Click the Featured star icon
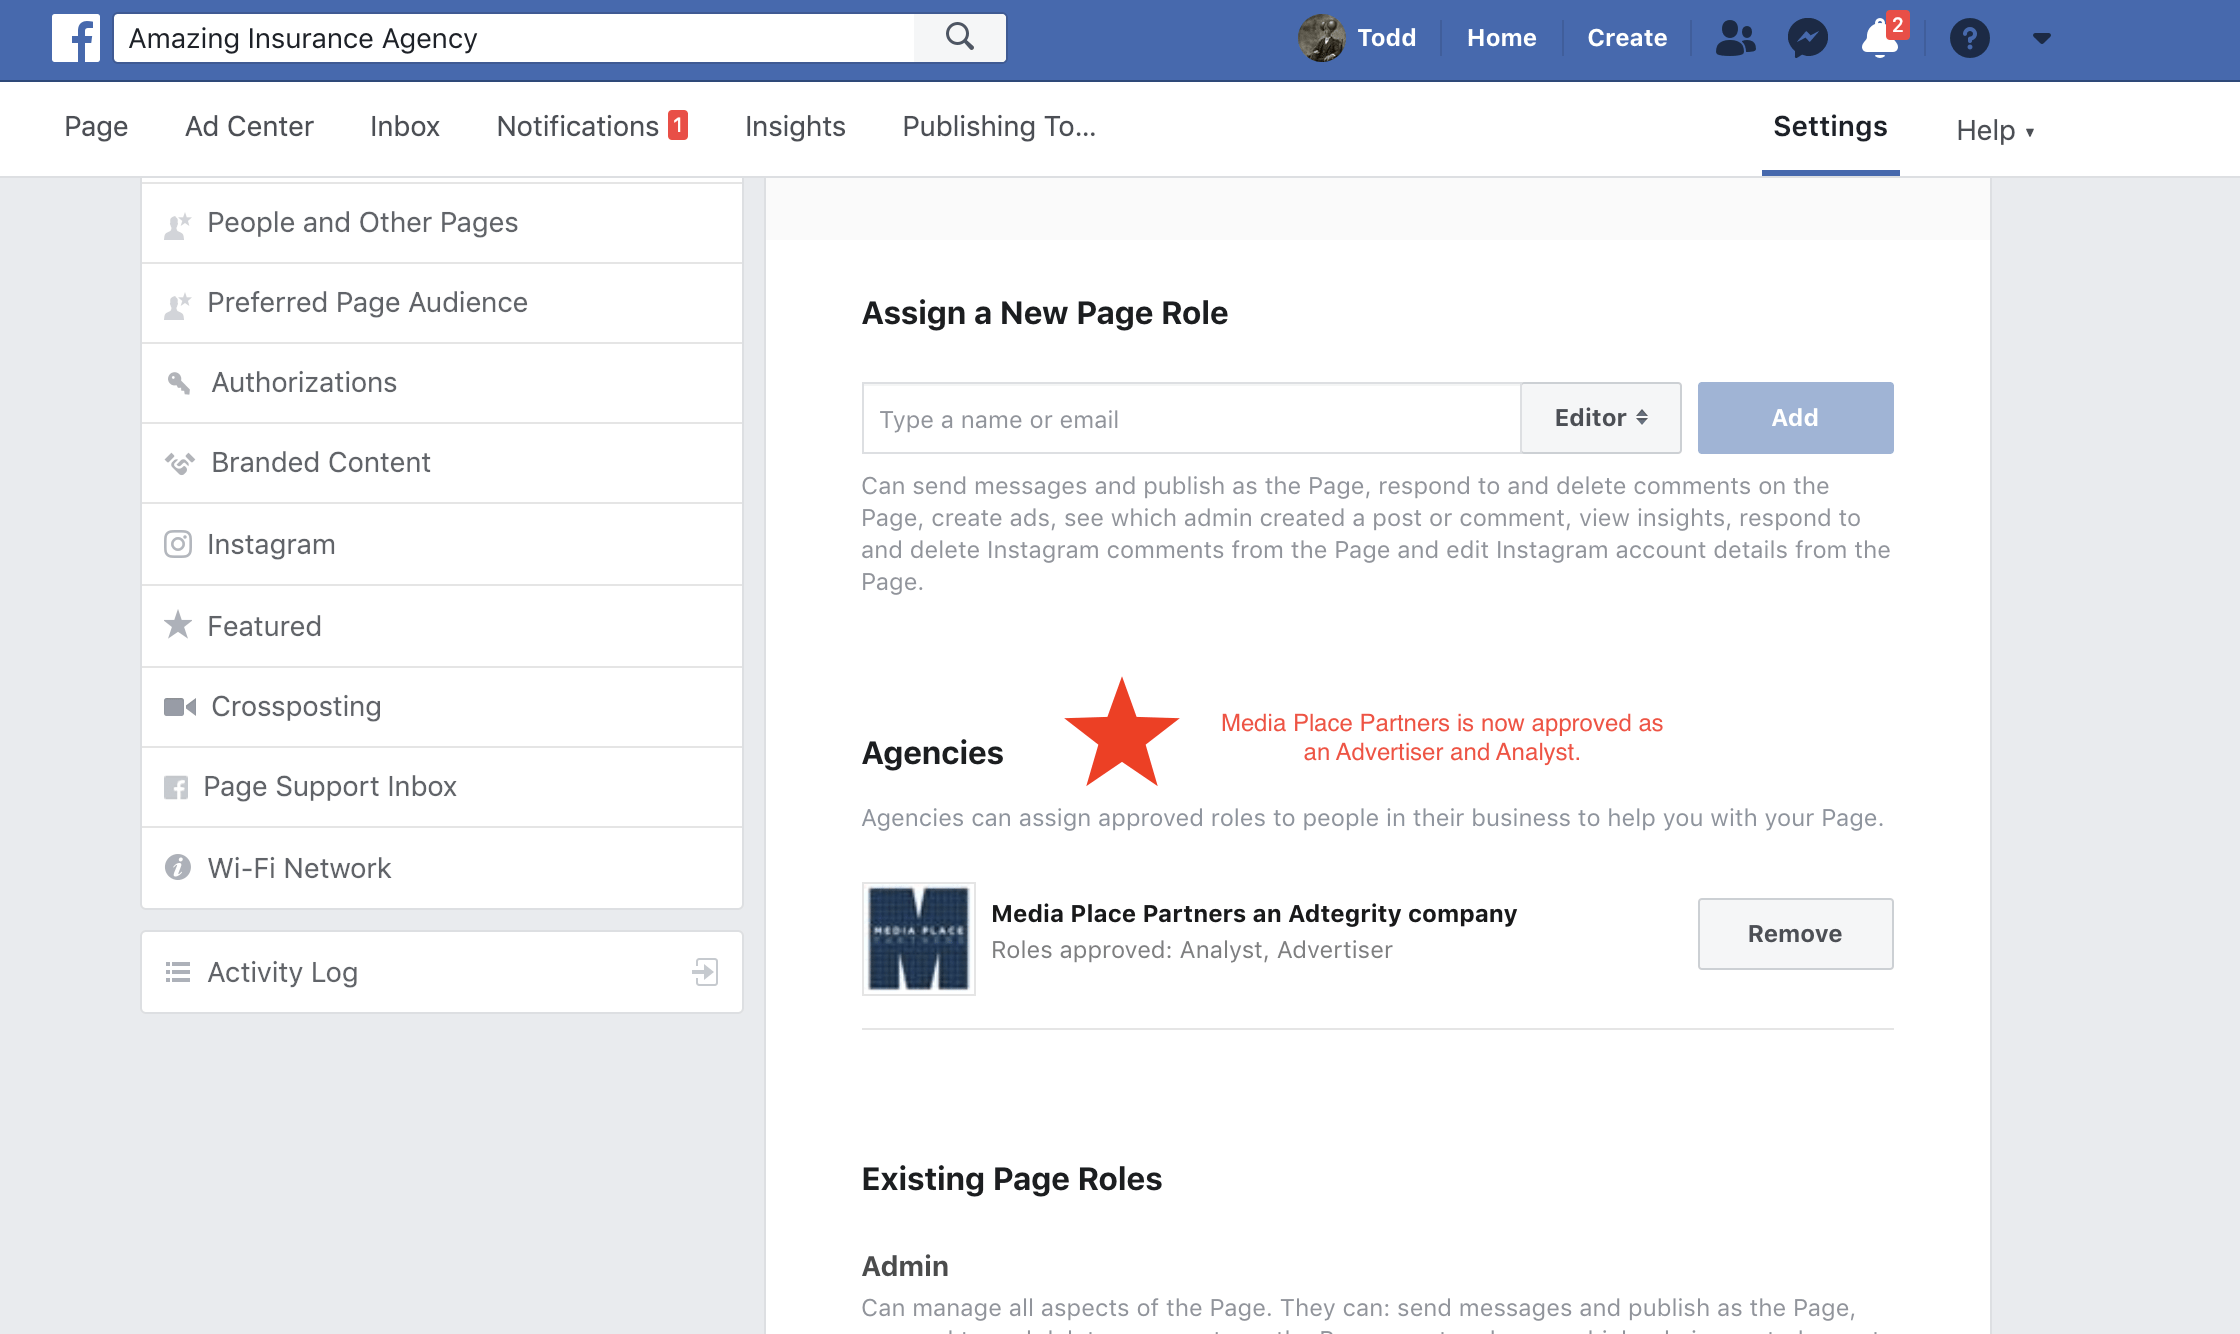Screen dimensions: 2240x1334 [178, 625]
